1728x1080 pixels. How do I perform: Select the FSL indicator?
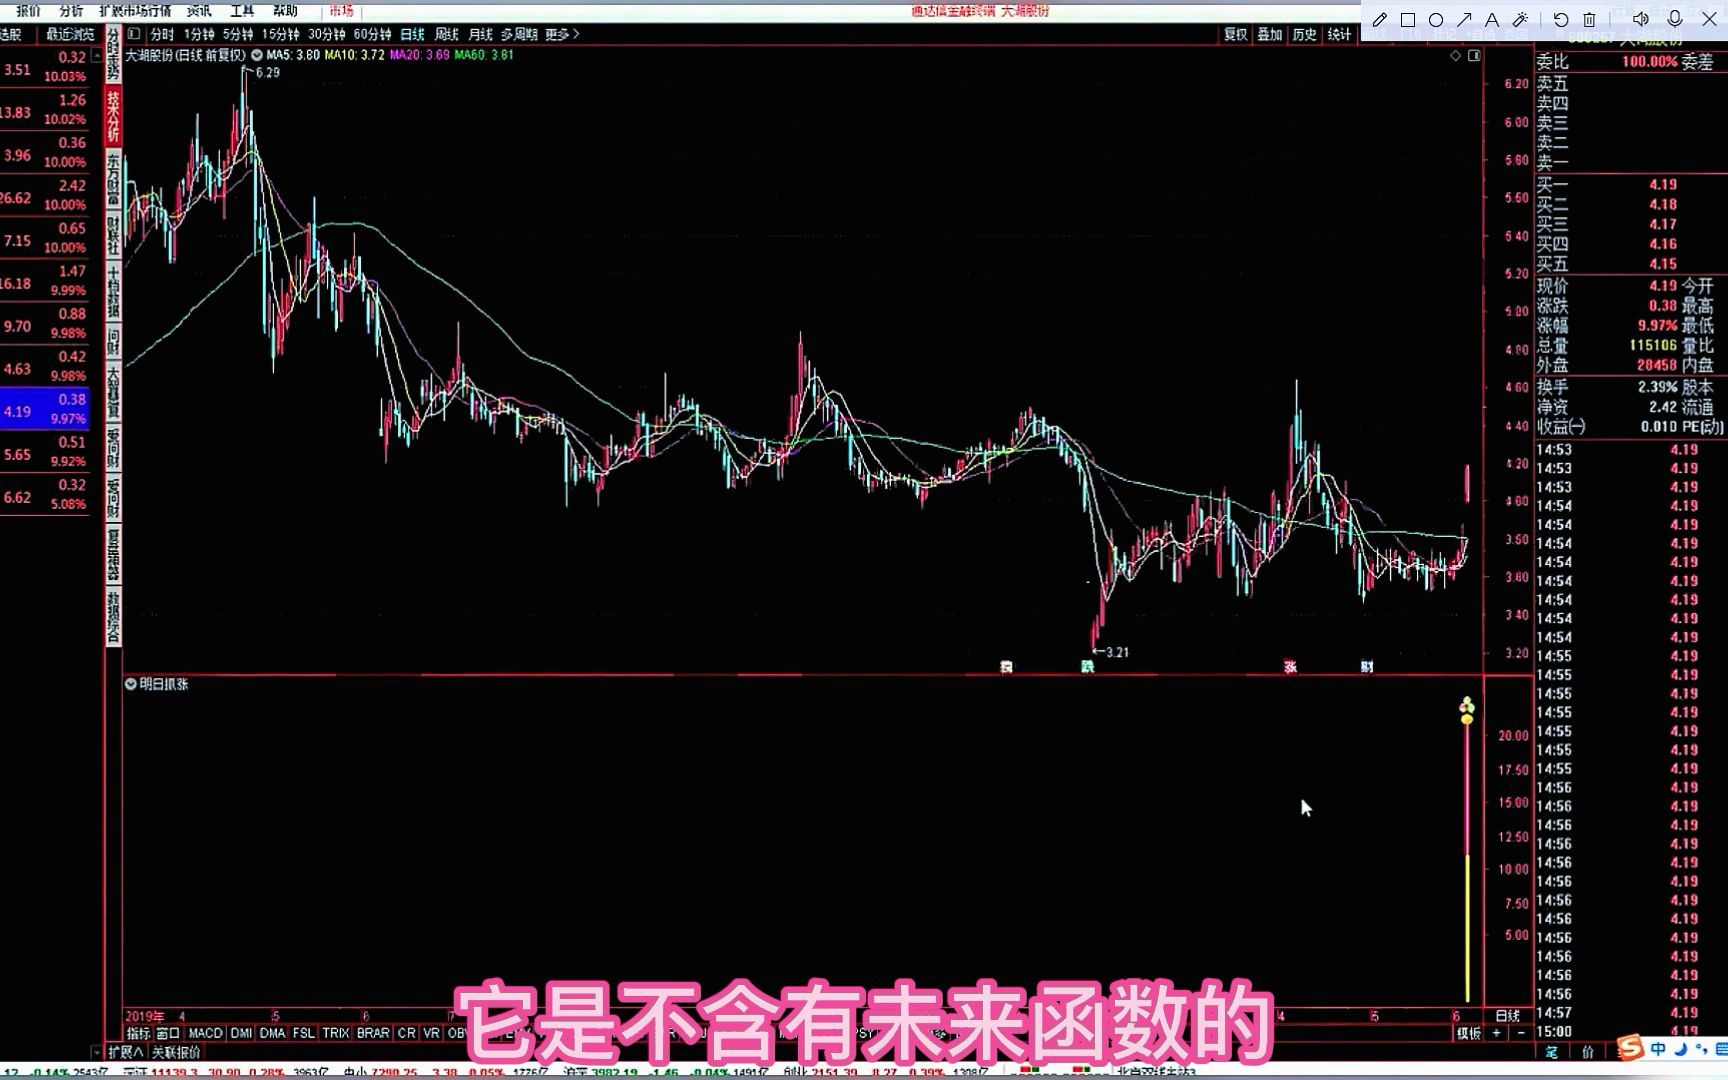303,1033
